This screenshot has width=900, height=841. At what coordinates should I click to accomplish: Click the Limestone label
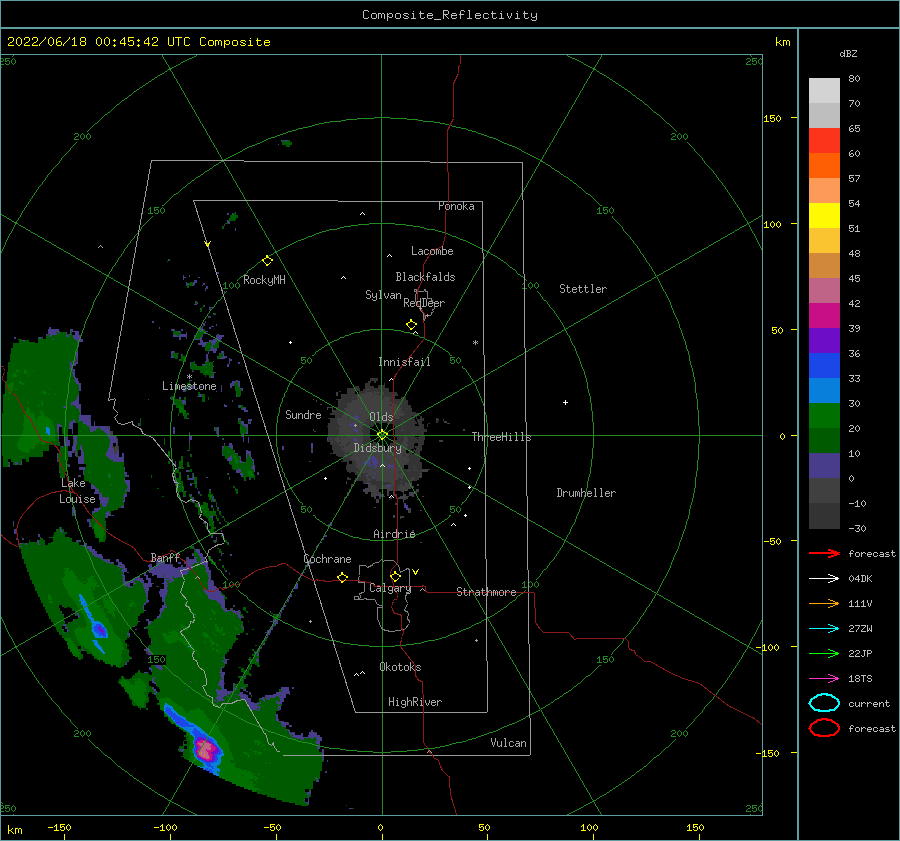tap(189, 386)
